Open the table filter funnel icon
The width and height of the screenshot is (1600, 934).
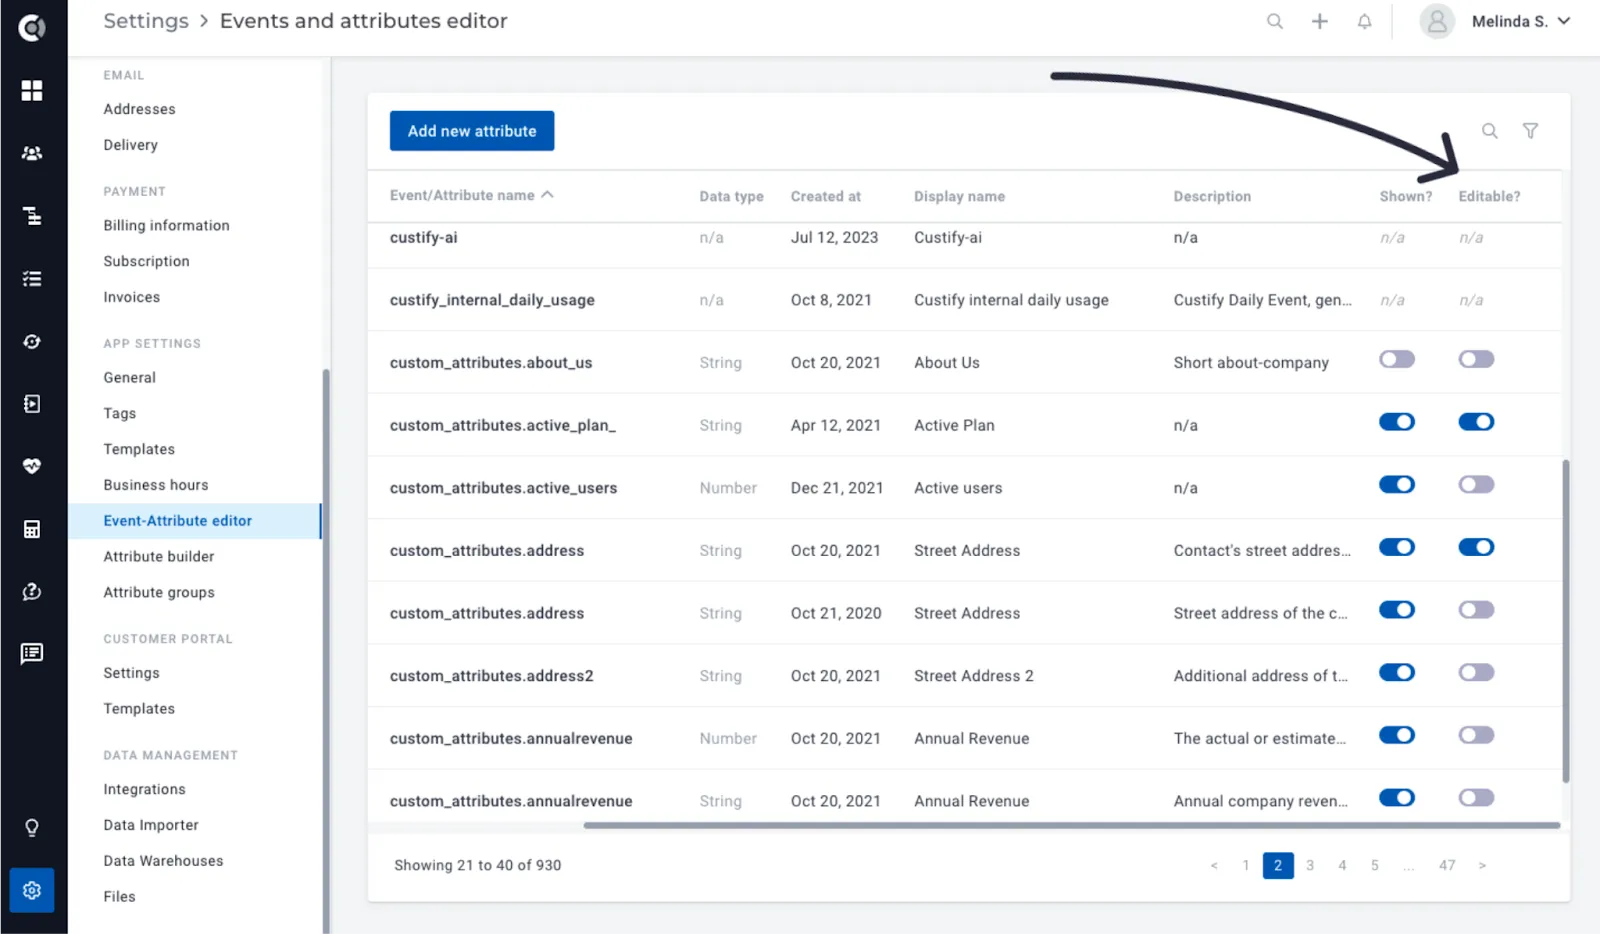coord(1530,131)
